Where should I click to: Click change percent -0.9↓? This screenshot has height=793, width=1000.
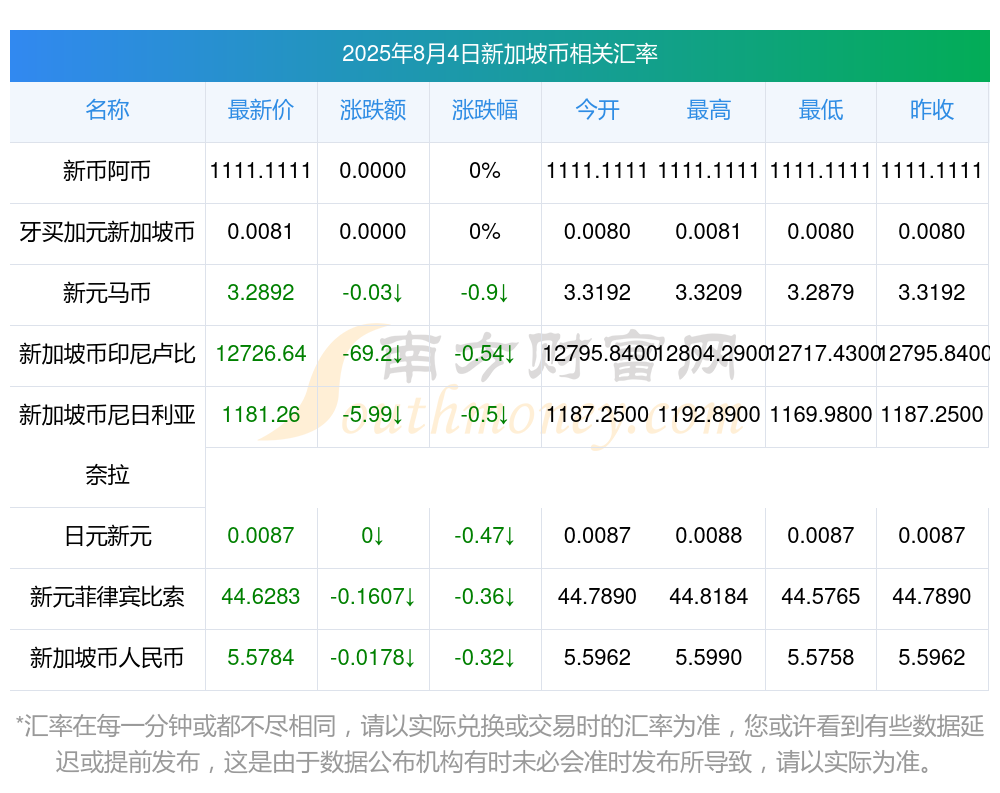pyautogui.click(x=485, y=293)
